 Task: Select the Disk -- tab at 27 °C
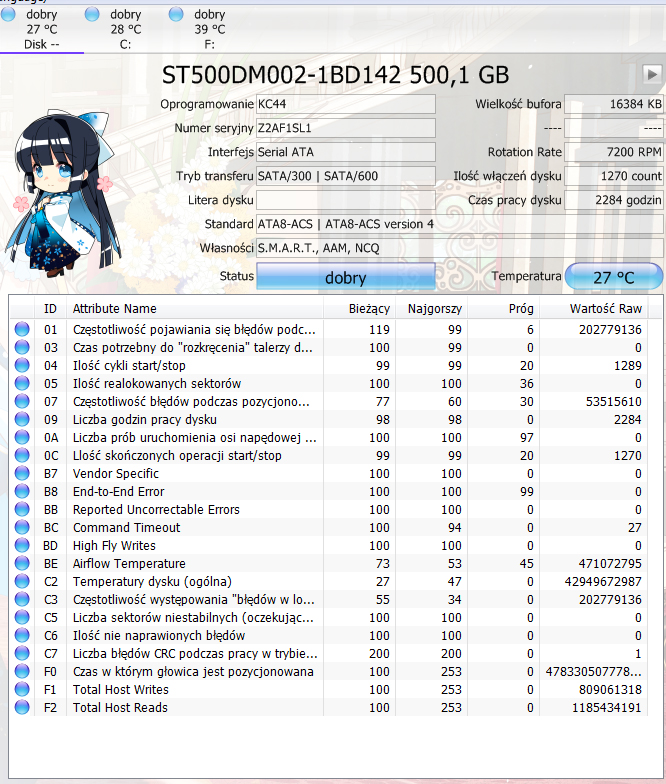[x=42, y=29]
